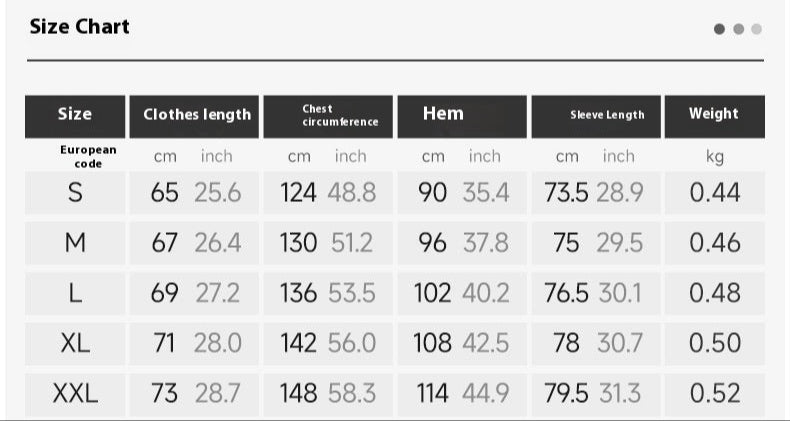This screenshot has width=790, height=421.
Task: Choose the XL size row label
Action: point(75,343)
